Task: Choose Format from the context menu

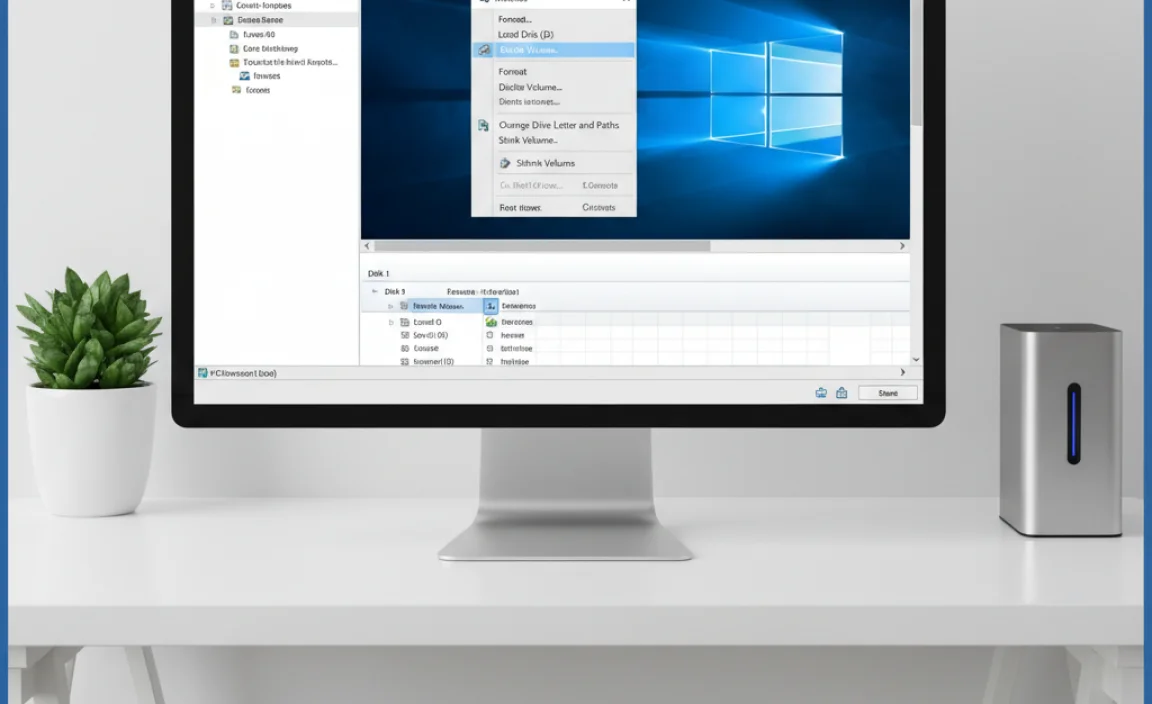Action: pyautogui.click(x=513, y=72)
